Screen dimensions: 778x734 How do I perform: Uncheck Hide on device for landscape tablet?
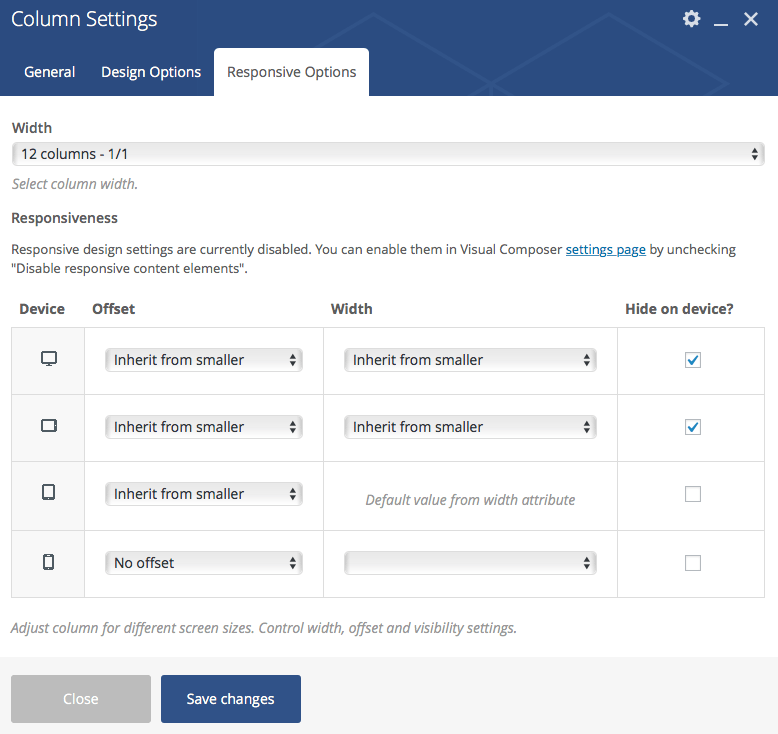[x=693, y=427]
